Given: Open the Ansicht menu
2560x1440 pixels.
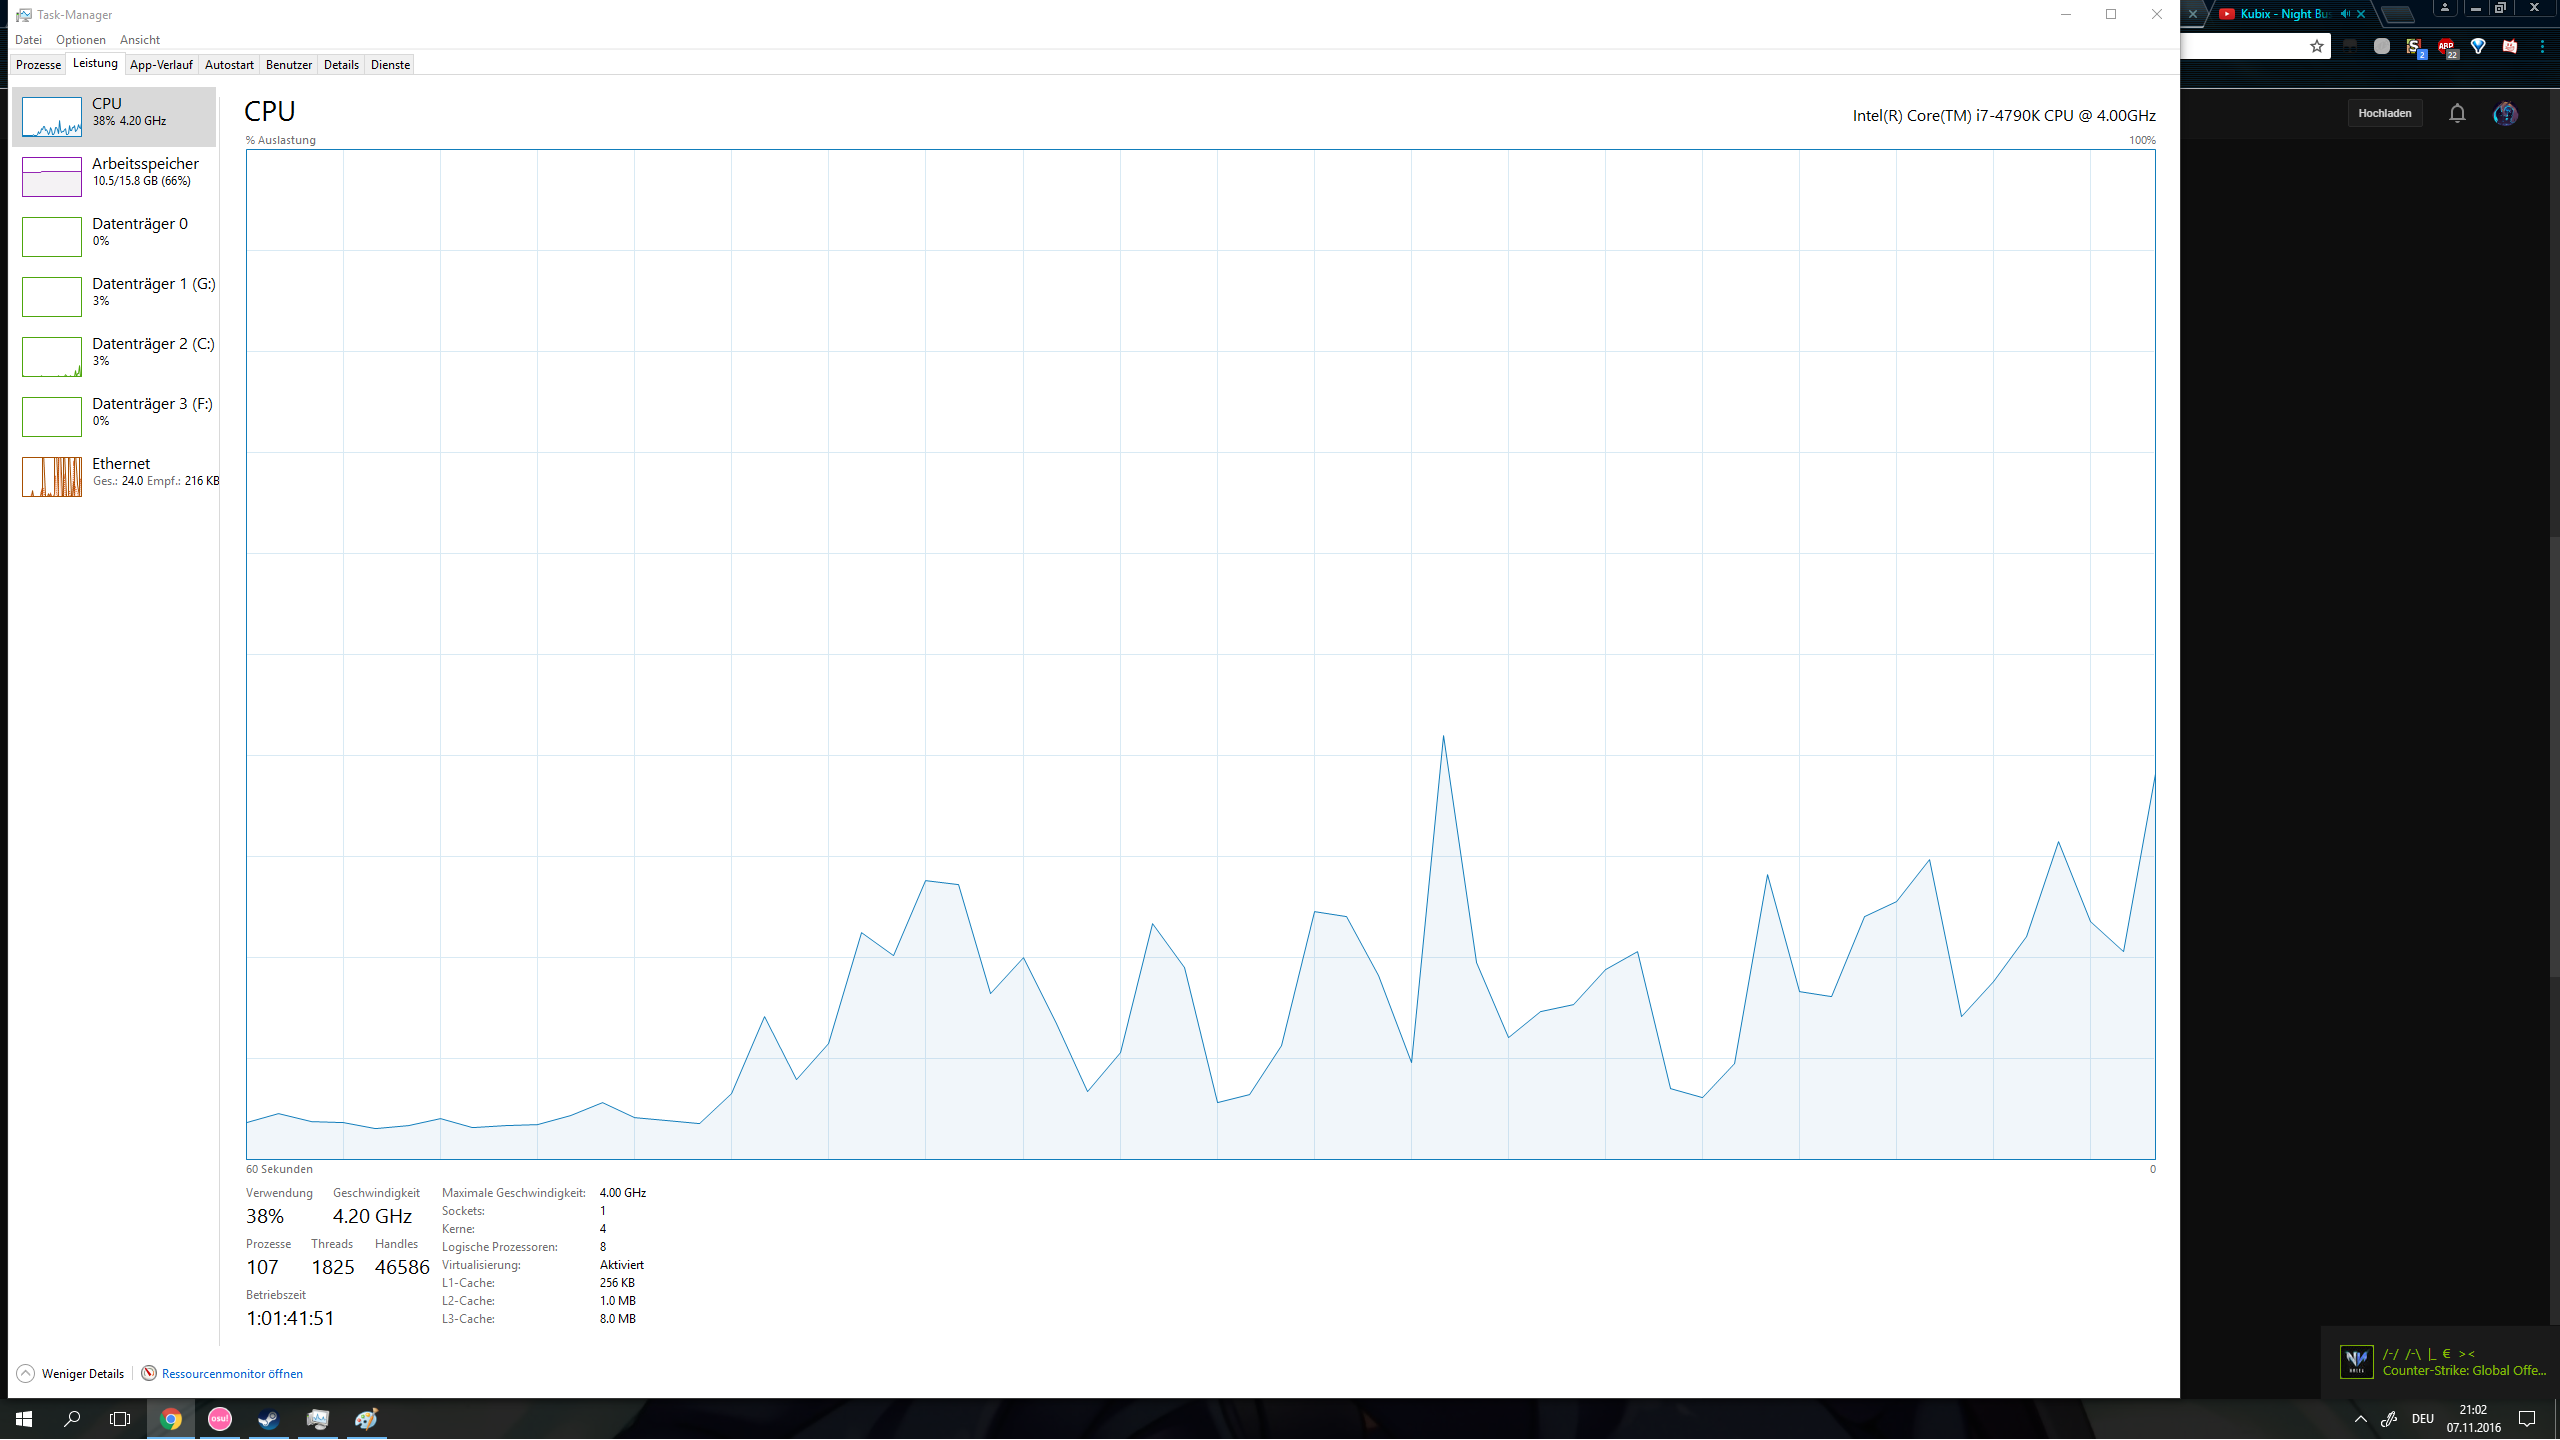Looking at the screenshot, I should [139, 40].
